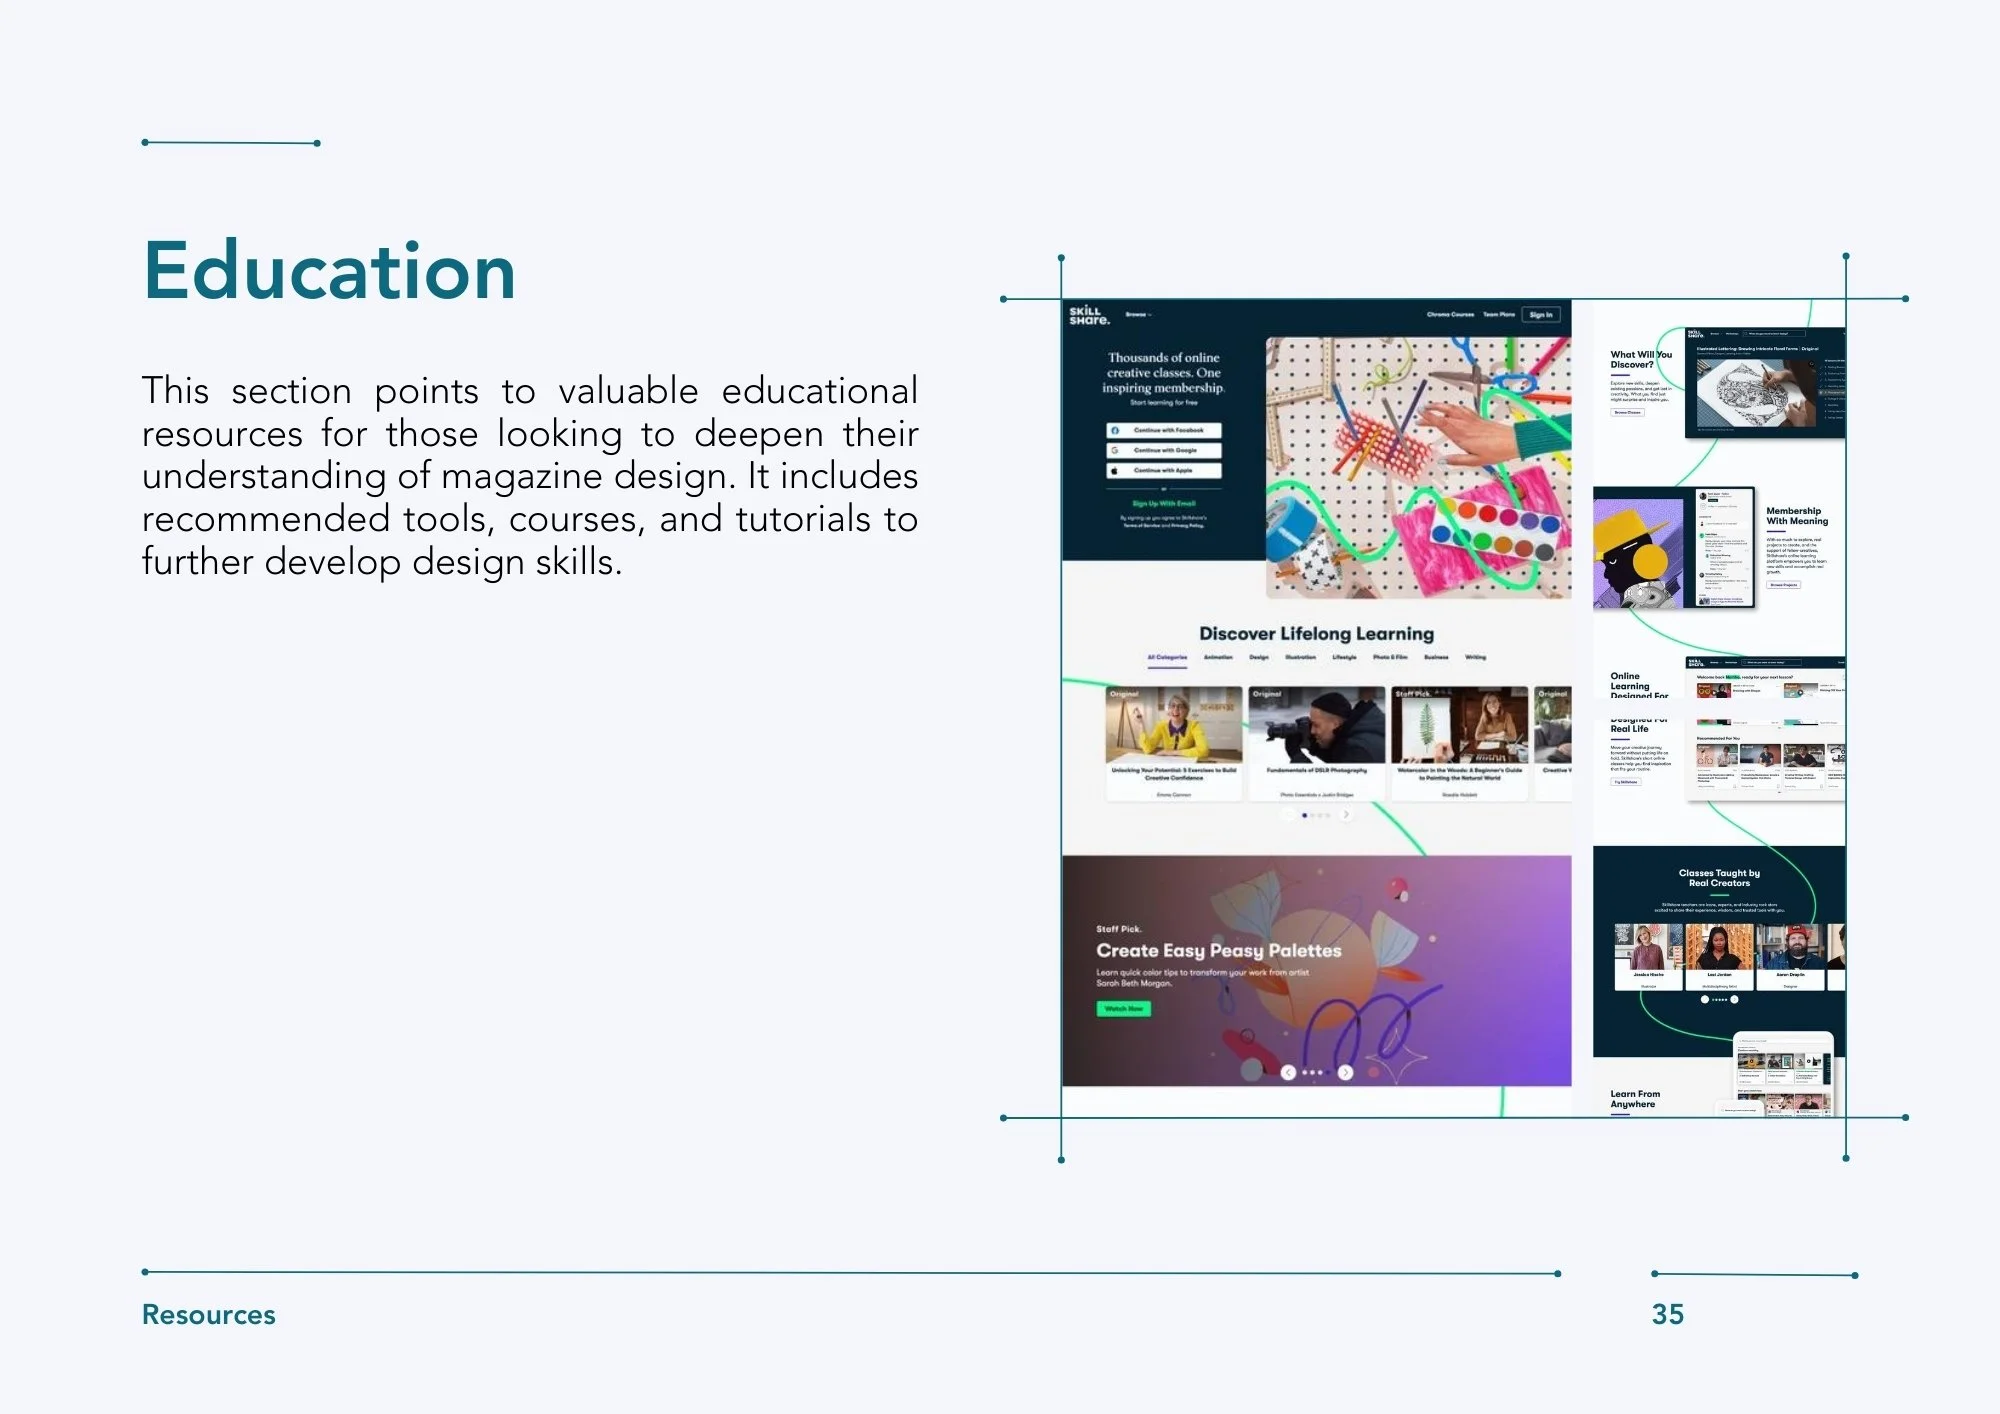Open the Fundamentals of DSLR Photography card

[1317, 743]
